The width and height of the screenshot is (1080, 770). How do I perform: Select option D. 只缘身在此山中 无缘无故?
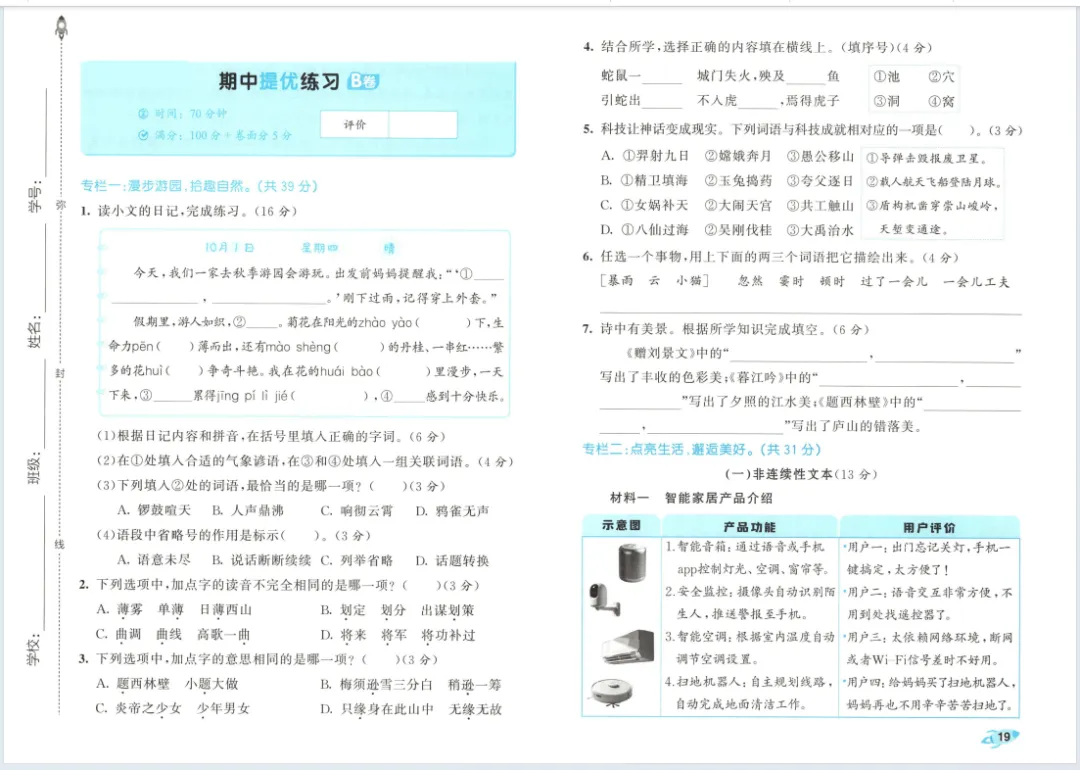(411, 709)
